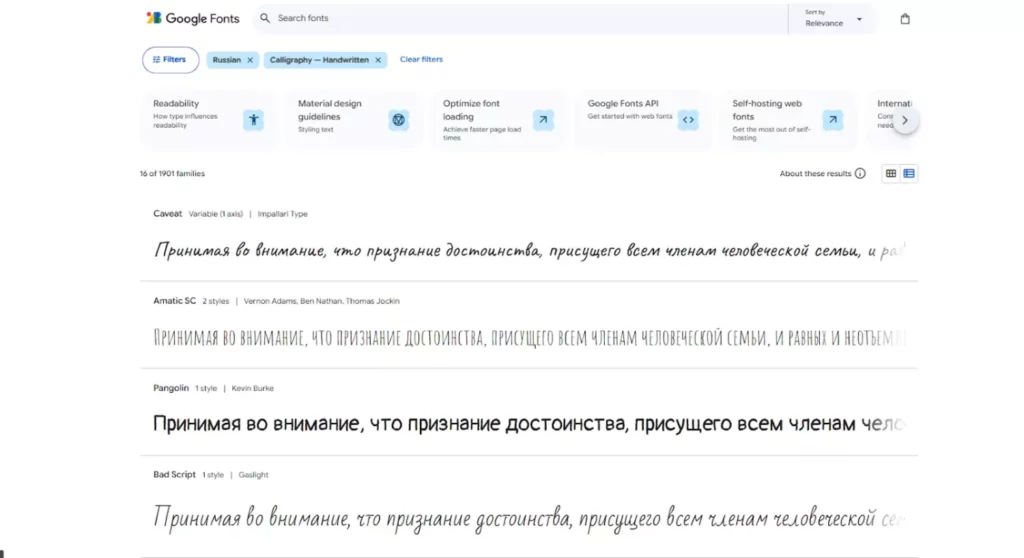Click 'About these results' text

pyautogui.click(x=815, y=174)
